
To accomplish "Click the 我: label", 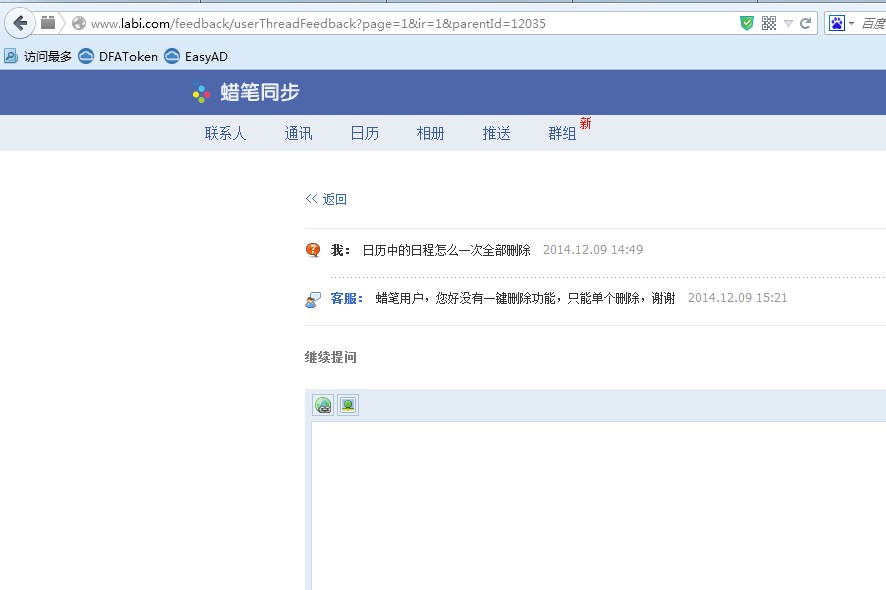I will tap(340, 250).
